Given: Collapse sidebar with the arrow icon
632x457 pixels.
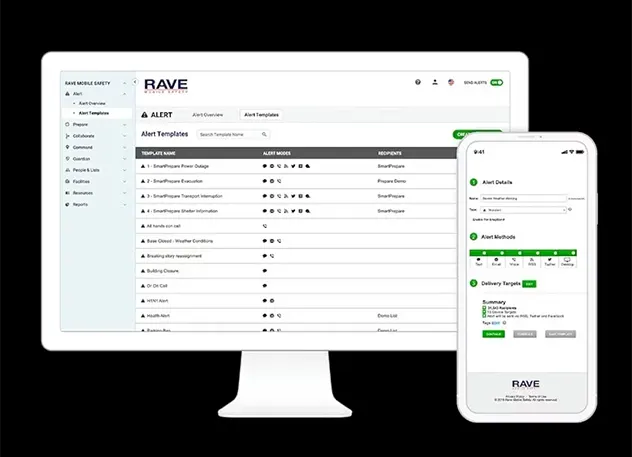Looking at the screenshot, I should 136,82.
